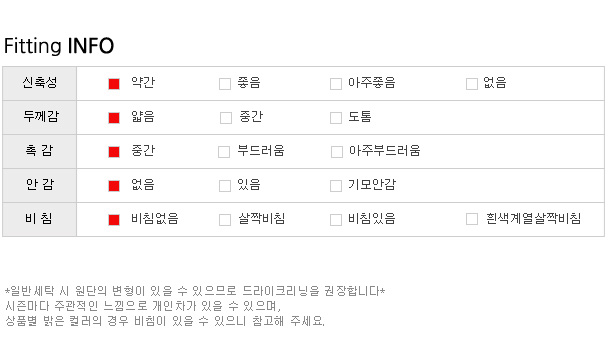Click the Fitting INFO heading

(x=59, y=46)
